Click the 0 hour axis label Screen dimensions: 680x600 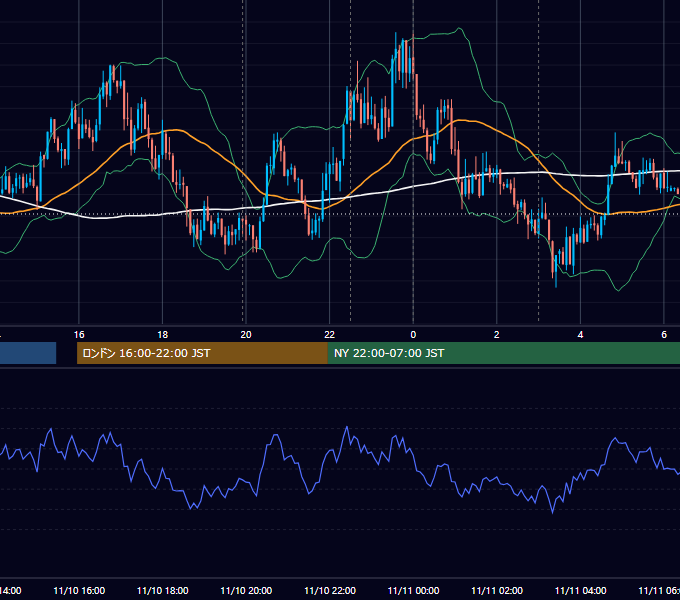pyautogui.click(x=413, y=335)
